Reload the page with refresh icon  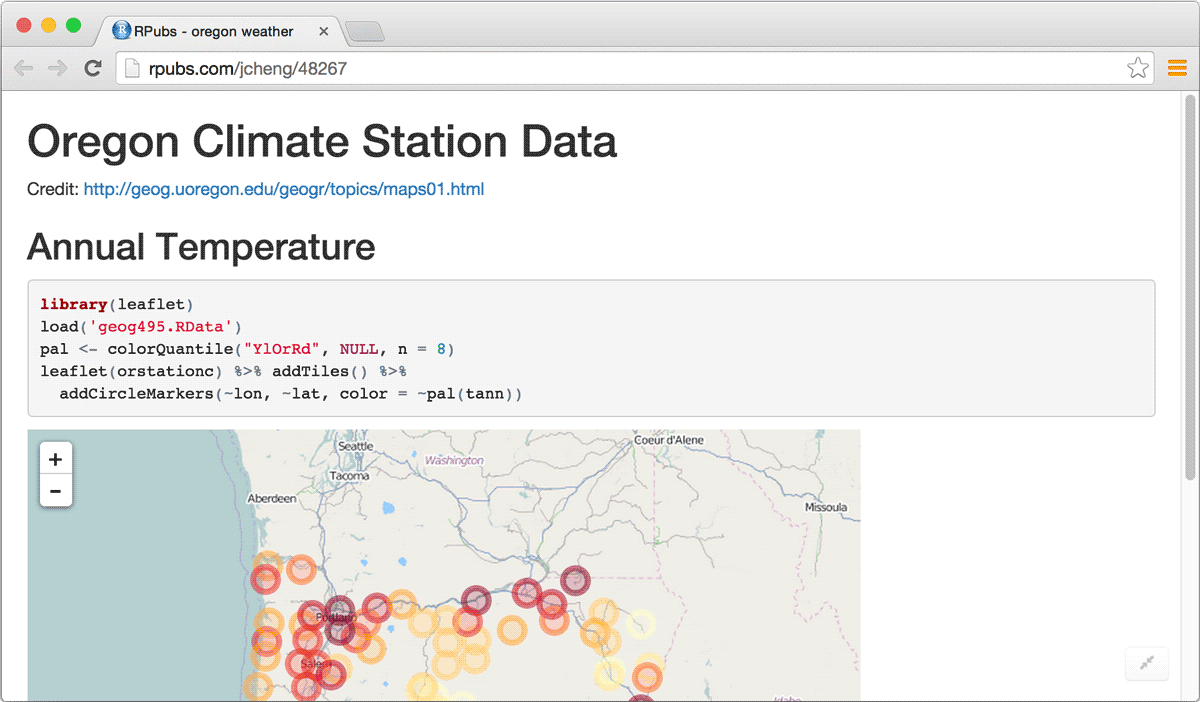coord(93,68)
